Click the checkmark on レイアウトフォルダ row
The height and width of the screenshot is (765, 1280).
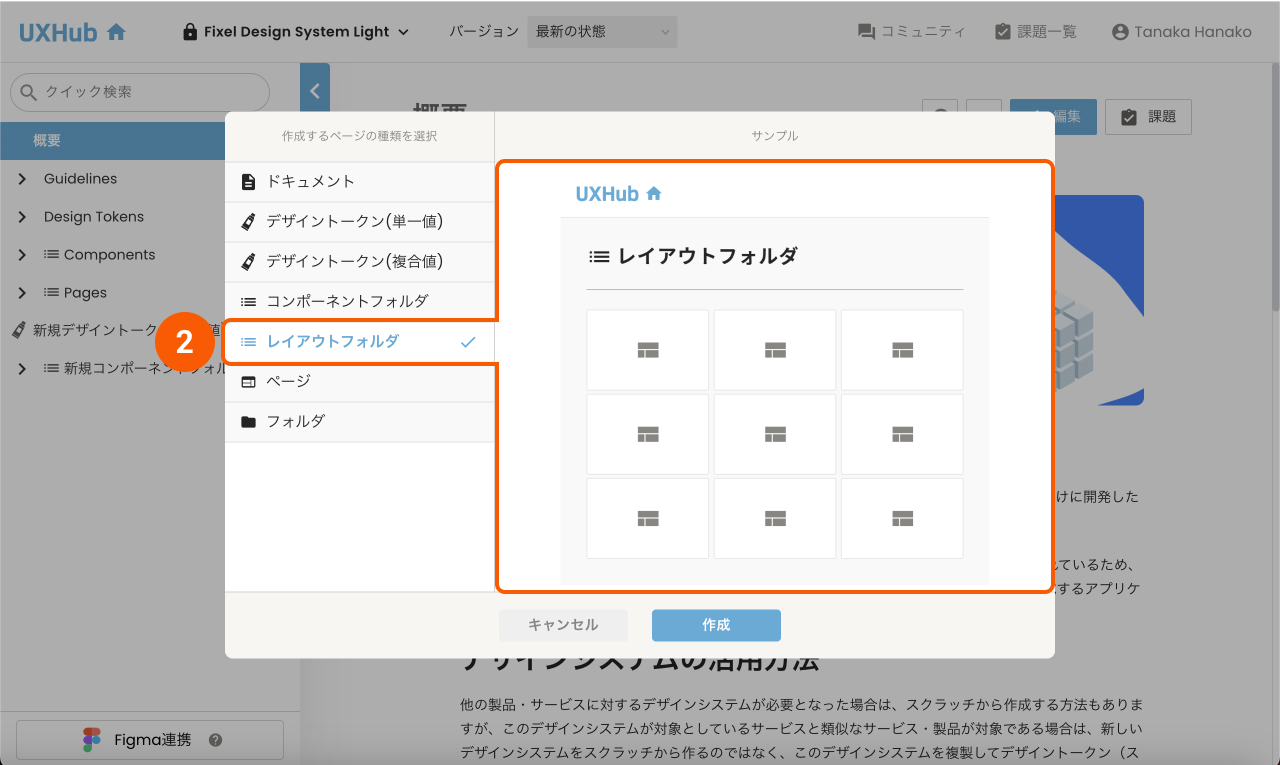[x=468, y=341]
